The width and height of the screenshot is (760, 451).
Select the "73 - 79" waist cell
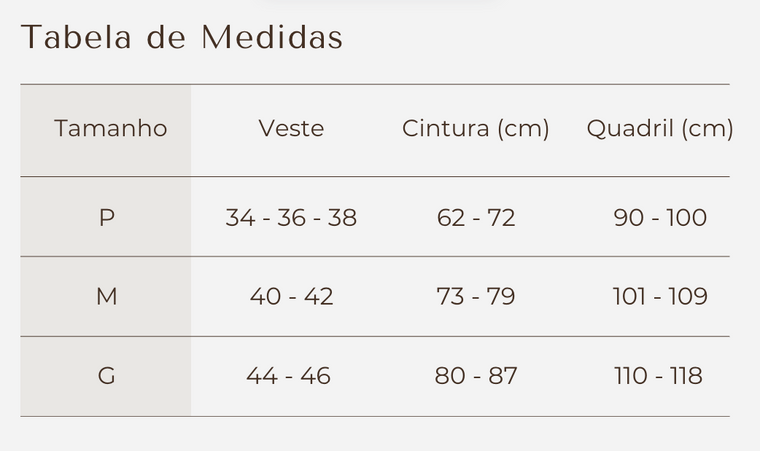476,296
